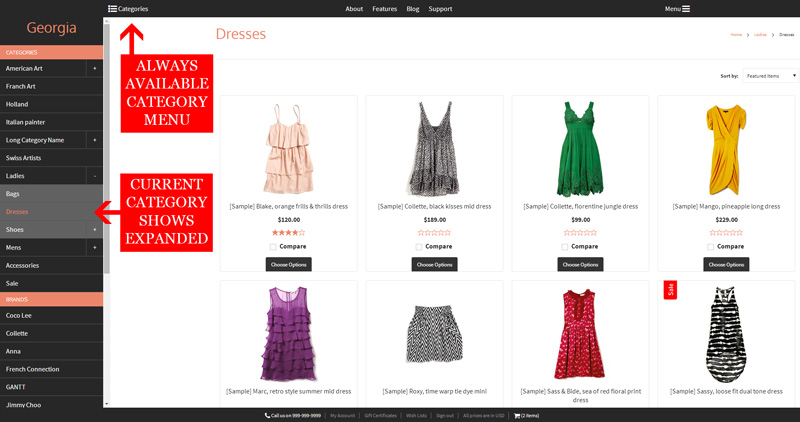Click the sidebar scrollbar down arrow
The width and height of the screenshot is (800, 422).
107,404
